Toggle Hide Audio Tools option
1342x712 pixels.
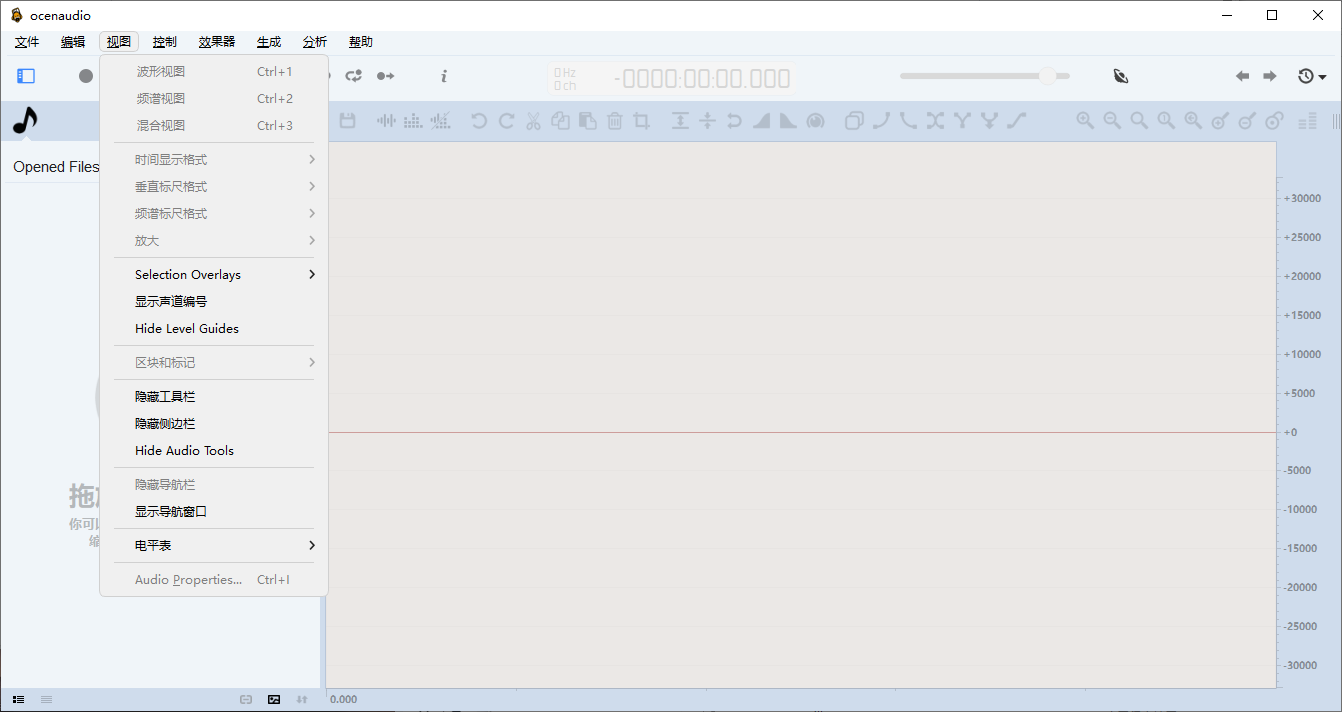[x=184, y=450]
